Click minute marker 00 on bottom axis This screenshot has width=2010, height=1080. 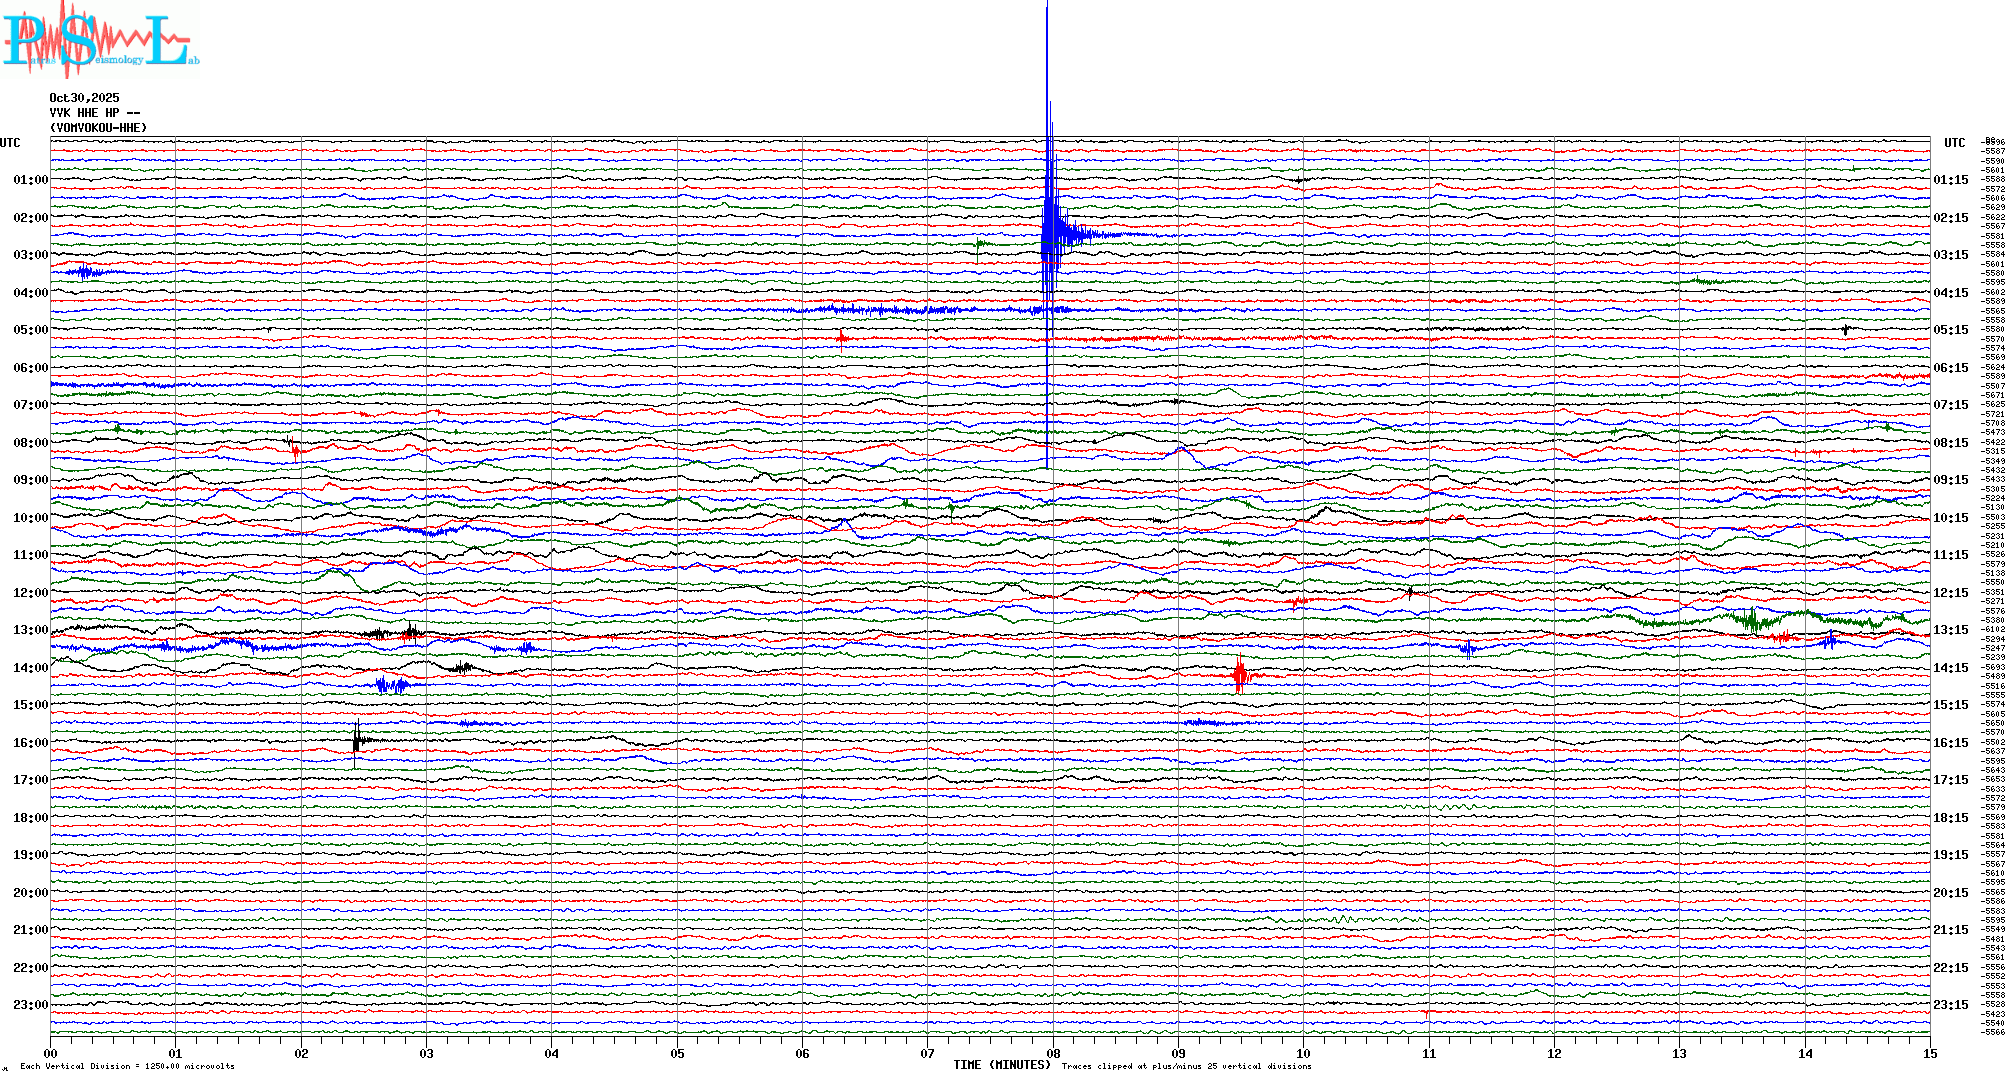pos(51,1054)
